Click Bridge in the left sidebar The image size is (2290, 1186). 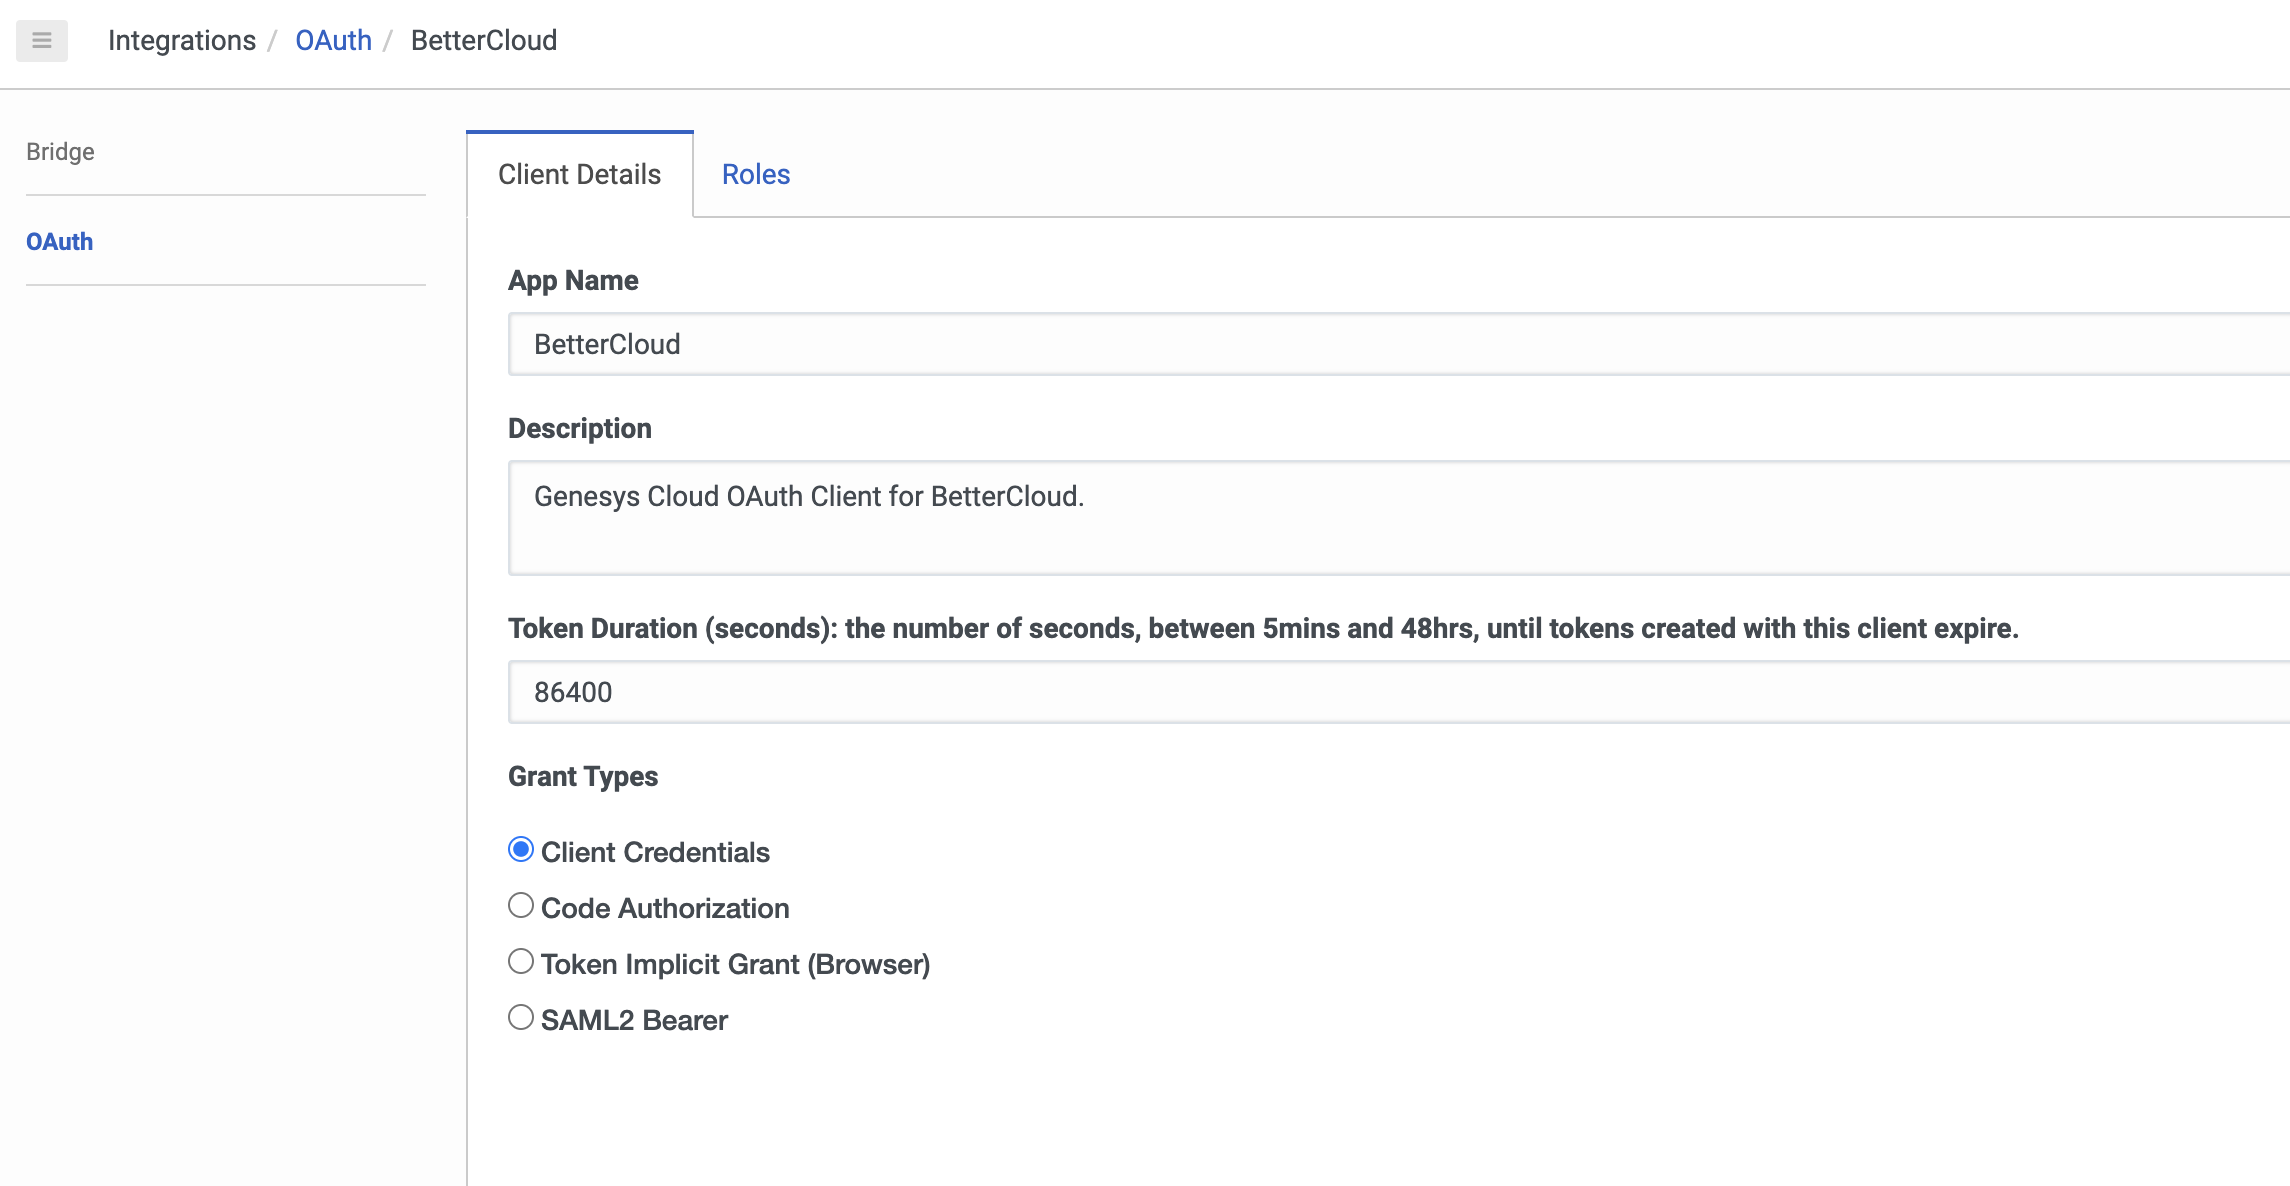point(60,151)
